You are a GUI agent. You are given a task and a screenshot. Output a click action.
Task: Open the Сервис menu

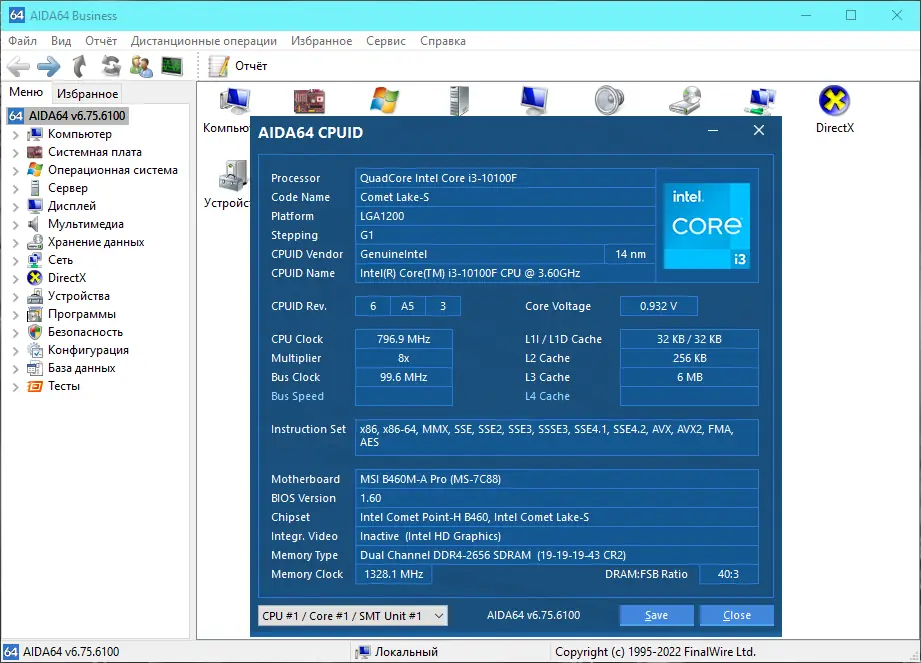(x=386, y=41)
